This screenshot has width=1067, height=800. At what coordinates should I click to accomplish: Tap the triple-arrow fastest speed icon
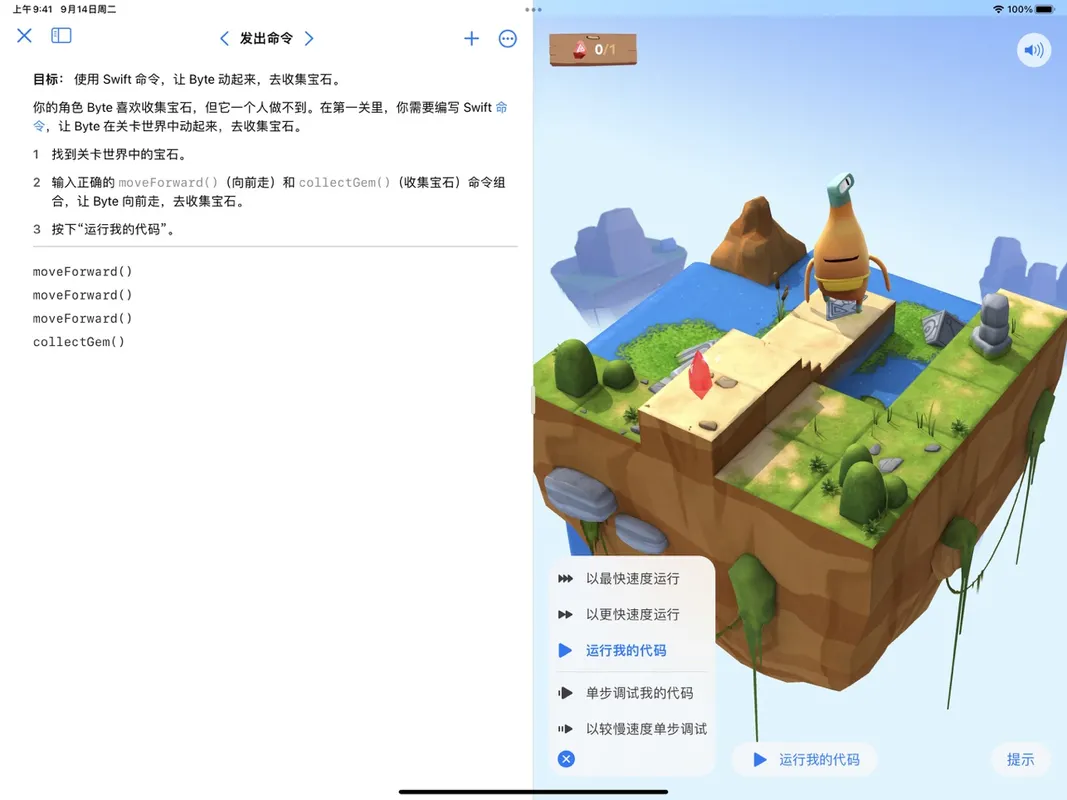565,579
